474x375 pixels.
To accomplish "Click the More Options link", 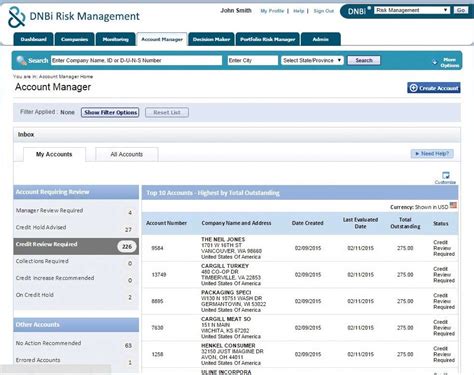I will click(x=450, y=62).
